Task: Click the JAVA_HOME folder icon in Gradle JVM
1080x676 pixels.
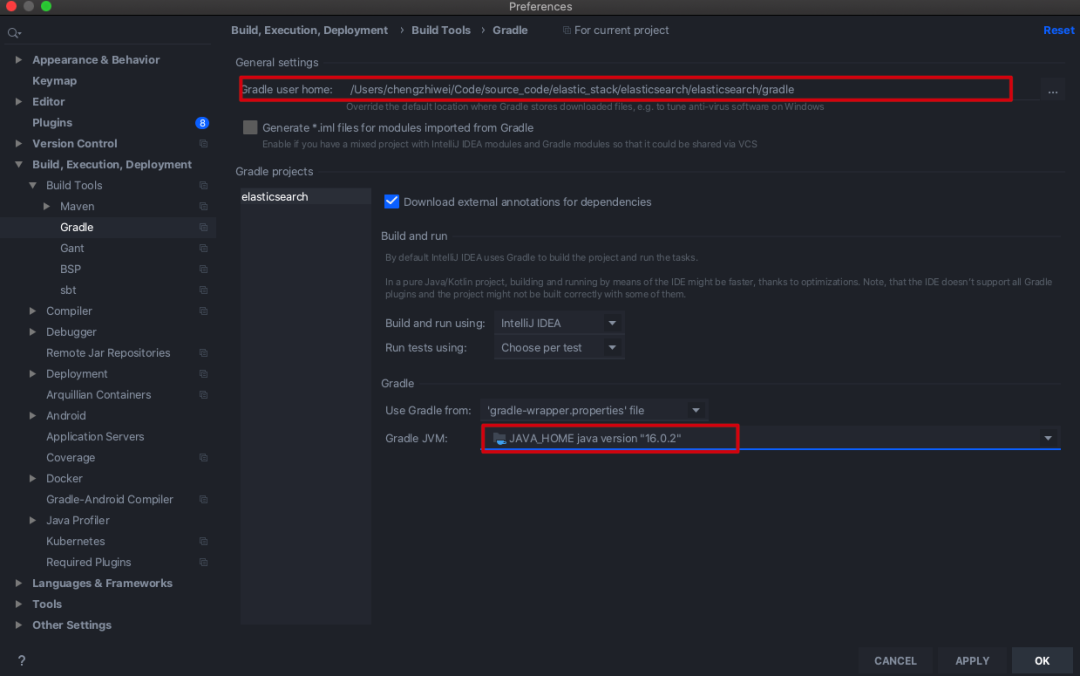Action: coord(499,438)
